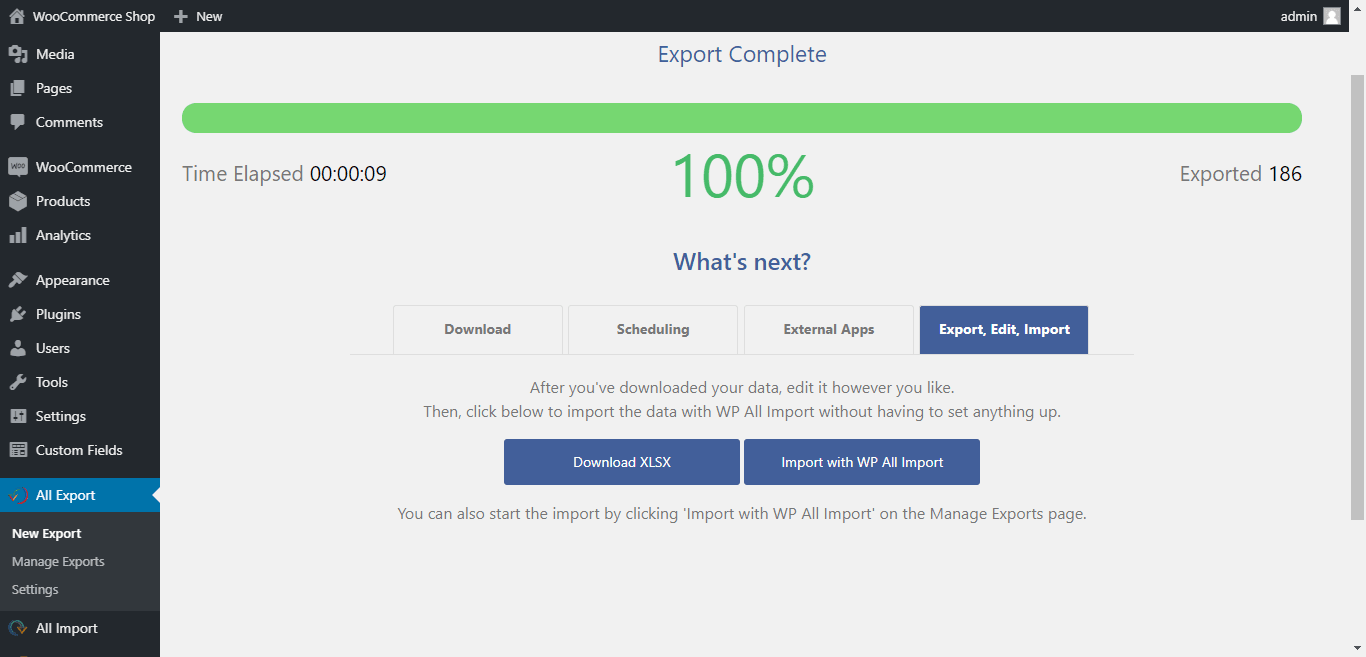Viewport: 1366px width, 657px height.
Task: Click the 100% completion text
Action: (x=742, y=176)
